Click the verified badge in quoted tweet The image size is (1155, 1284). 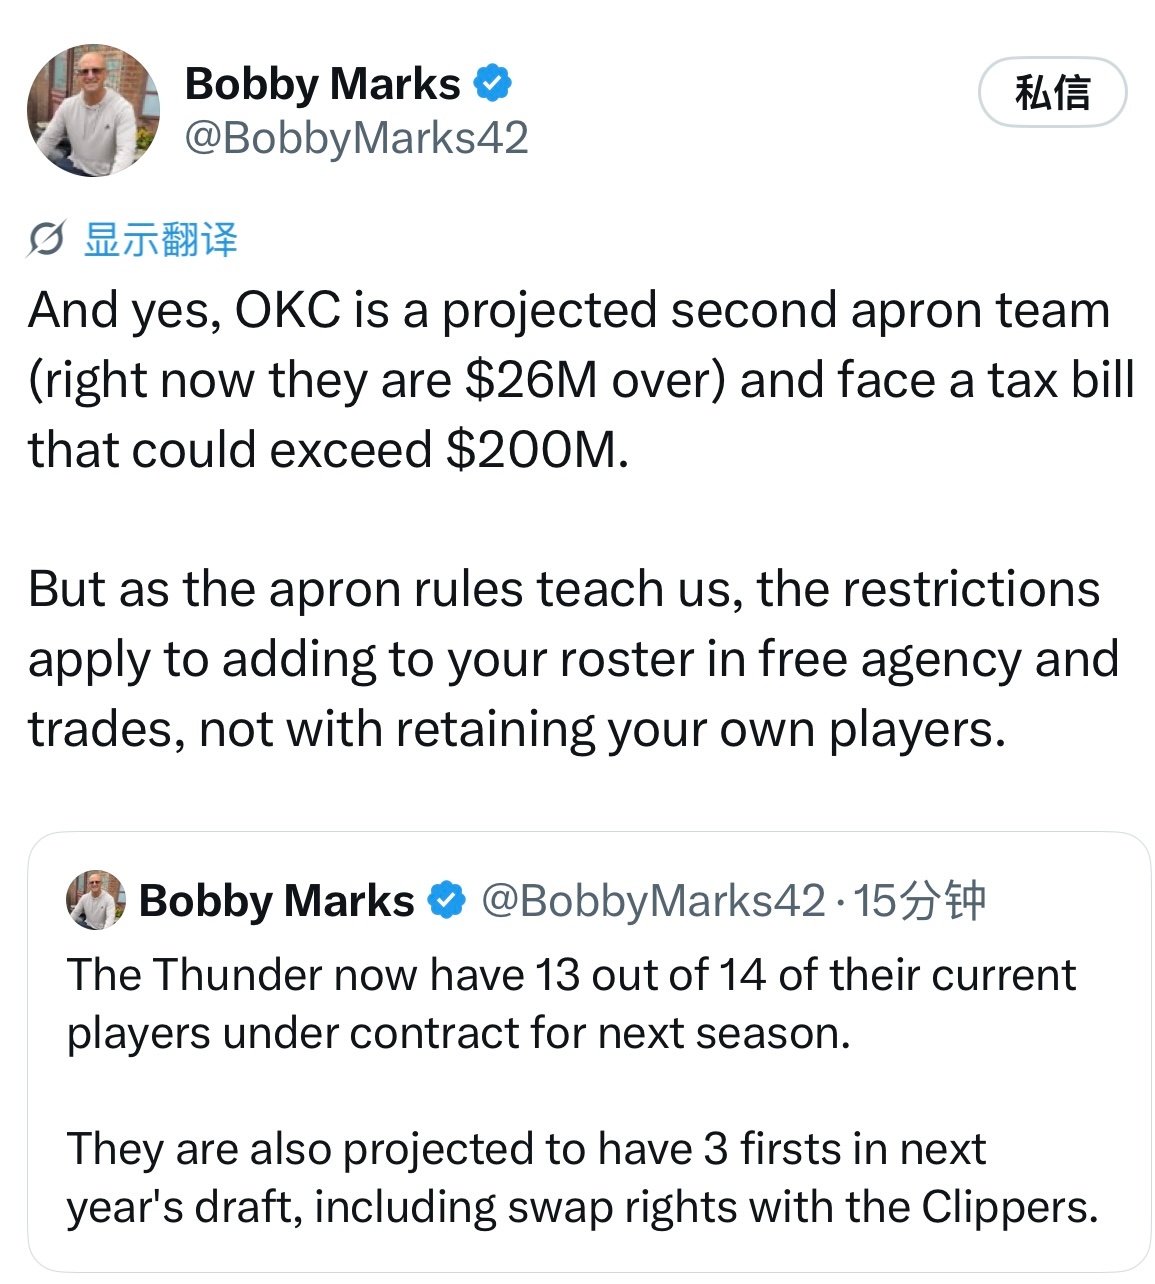(447, 900)
